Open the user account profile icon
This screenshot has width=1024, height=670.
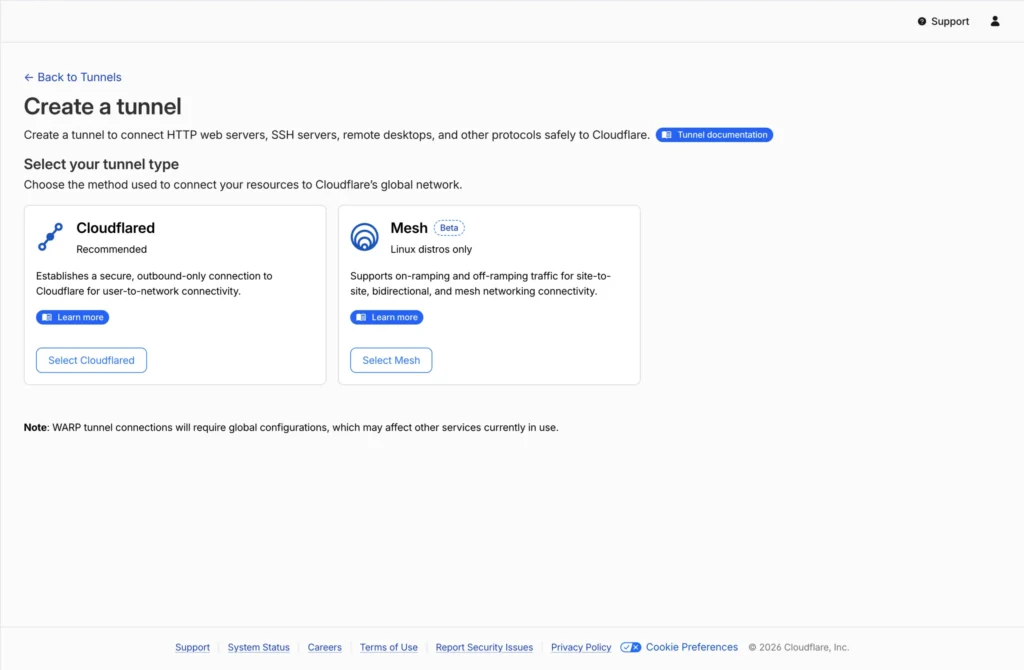coord(995,22)
